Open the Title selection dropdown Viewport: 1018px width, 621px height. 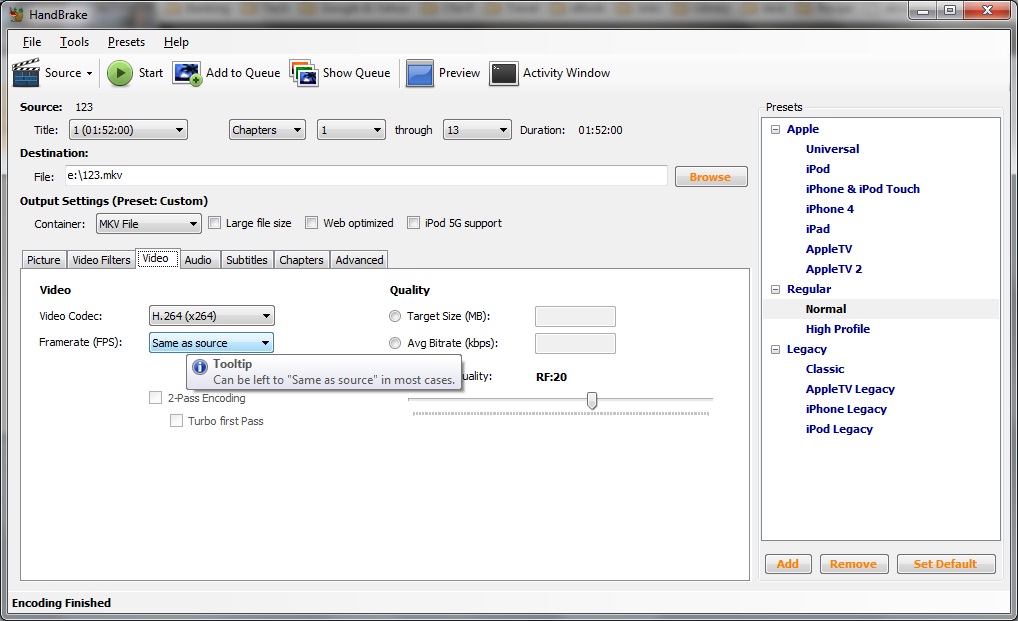coord(127,130)
